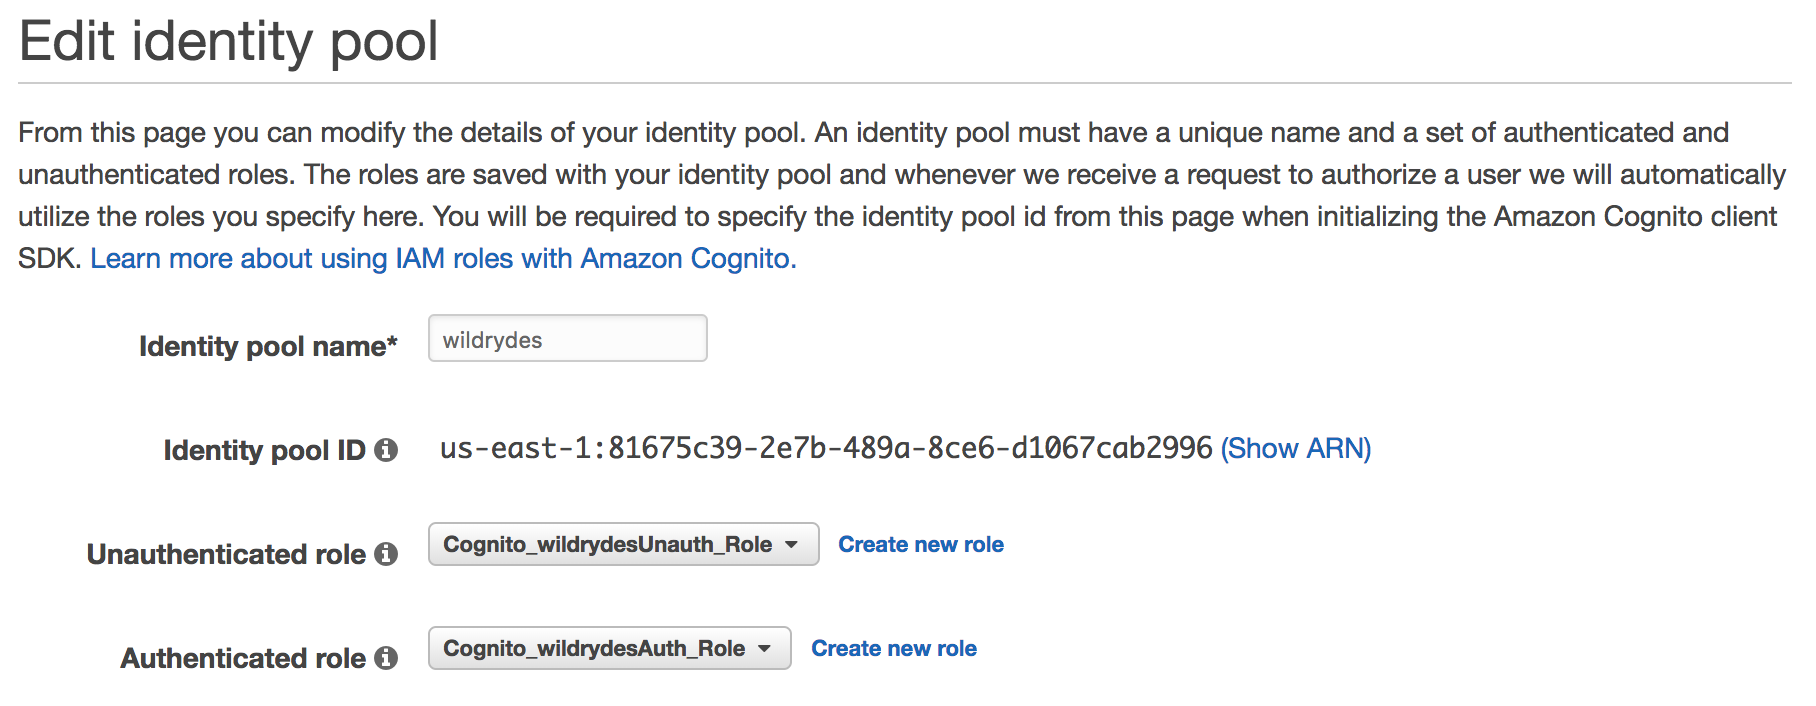The height and width of the screenshot is (706, 1816).
Task: Click the info icon next to Authenticated role
Action: tap(386, 658)
